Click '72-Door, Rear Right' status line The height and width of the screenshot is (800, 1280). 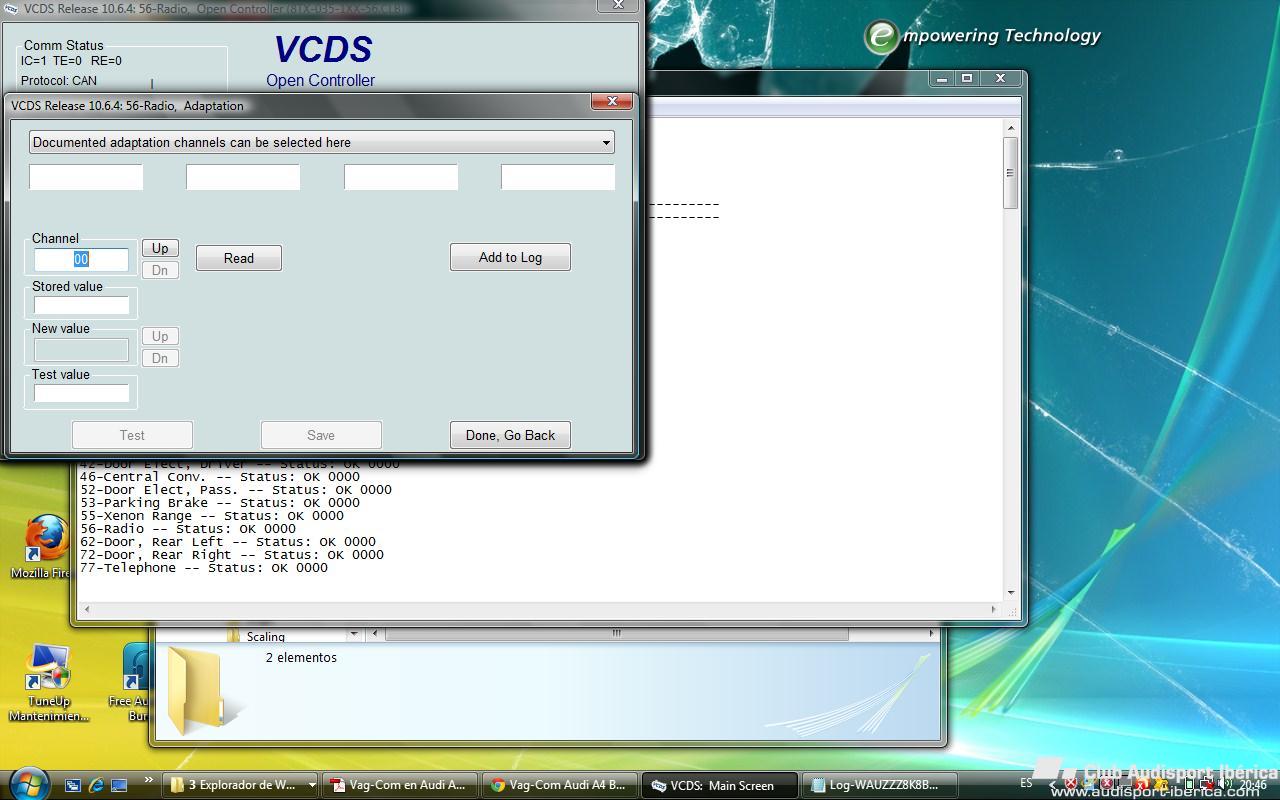232,555
